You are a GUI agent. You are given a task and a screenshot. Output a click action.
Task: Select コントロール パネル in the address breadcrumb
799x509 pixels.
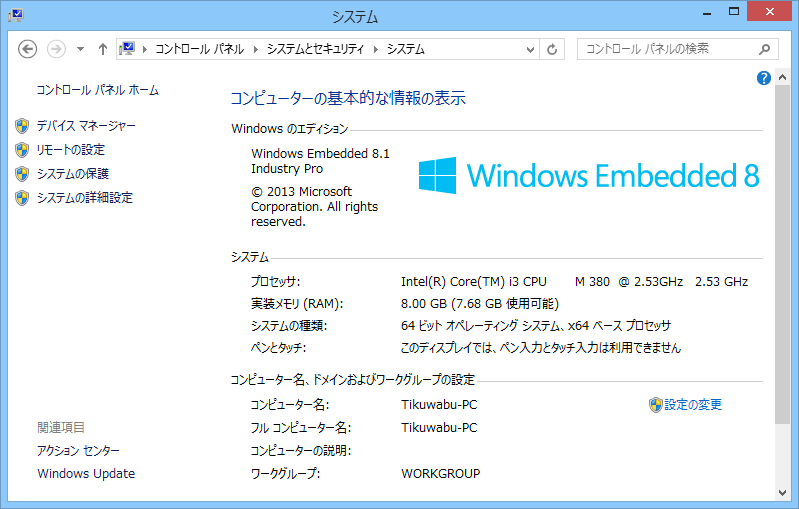199,49
